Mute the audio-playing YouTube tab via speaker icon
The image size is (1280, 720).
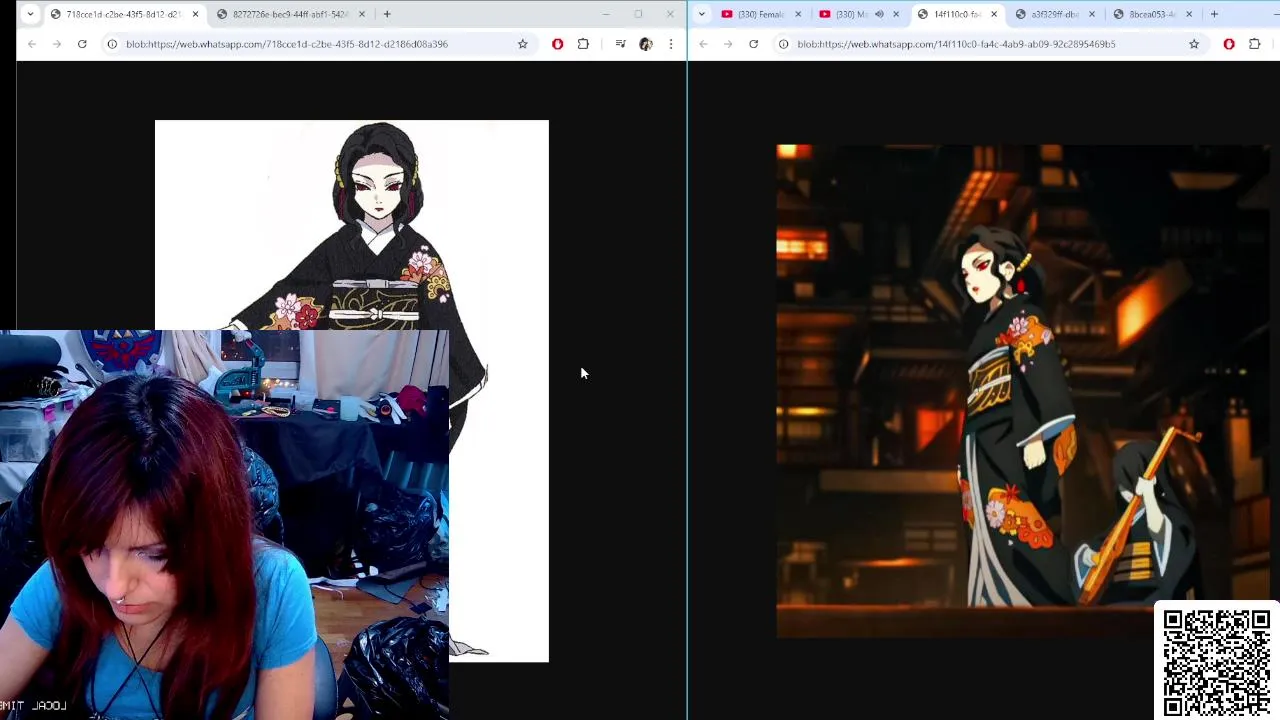879,14
